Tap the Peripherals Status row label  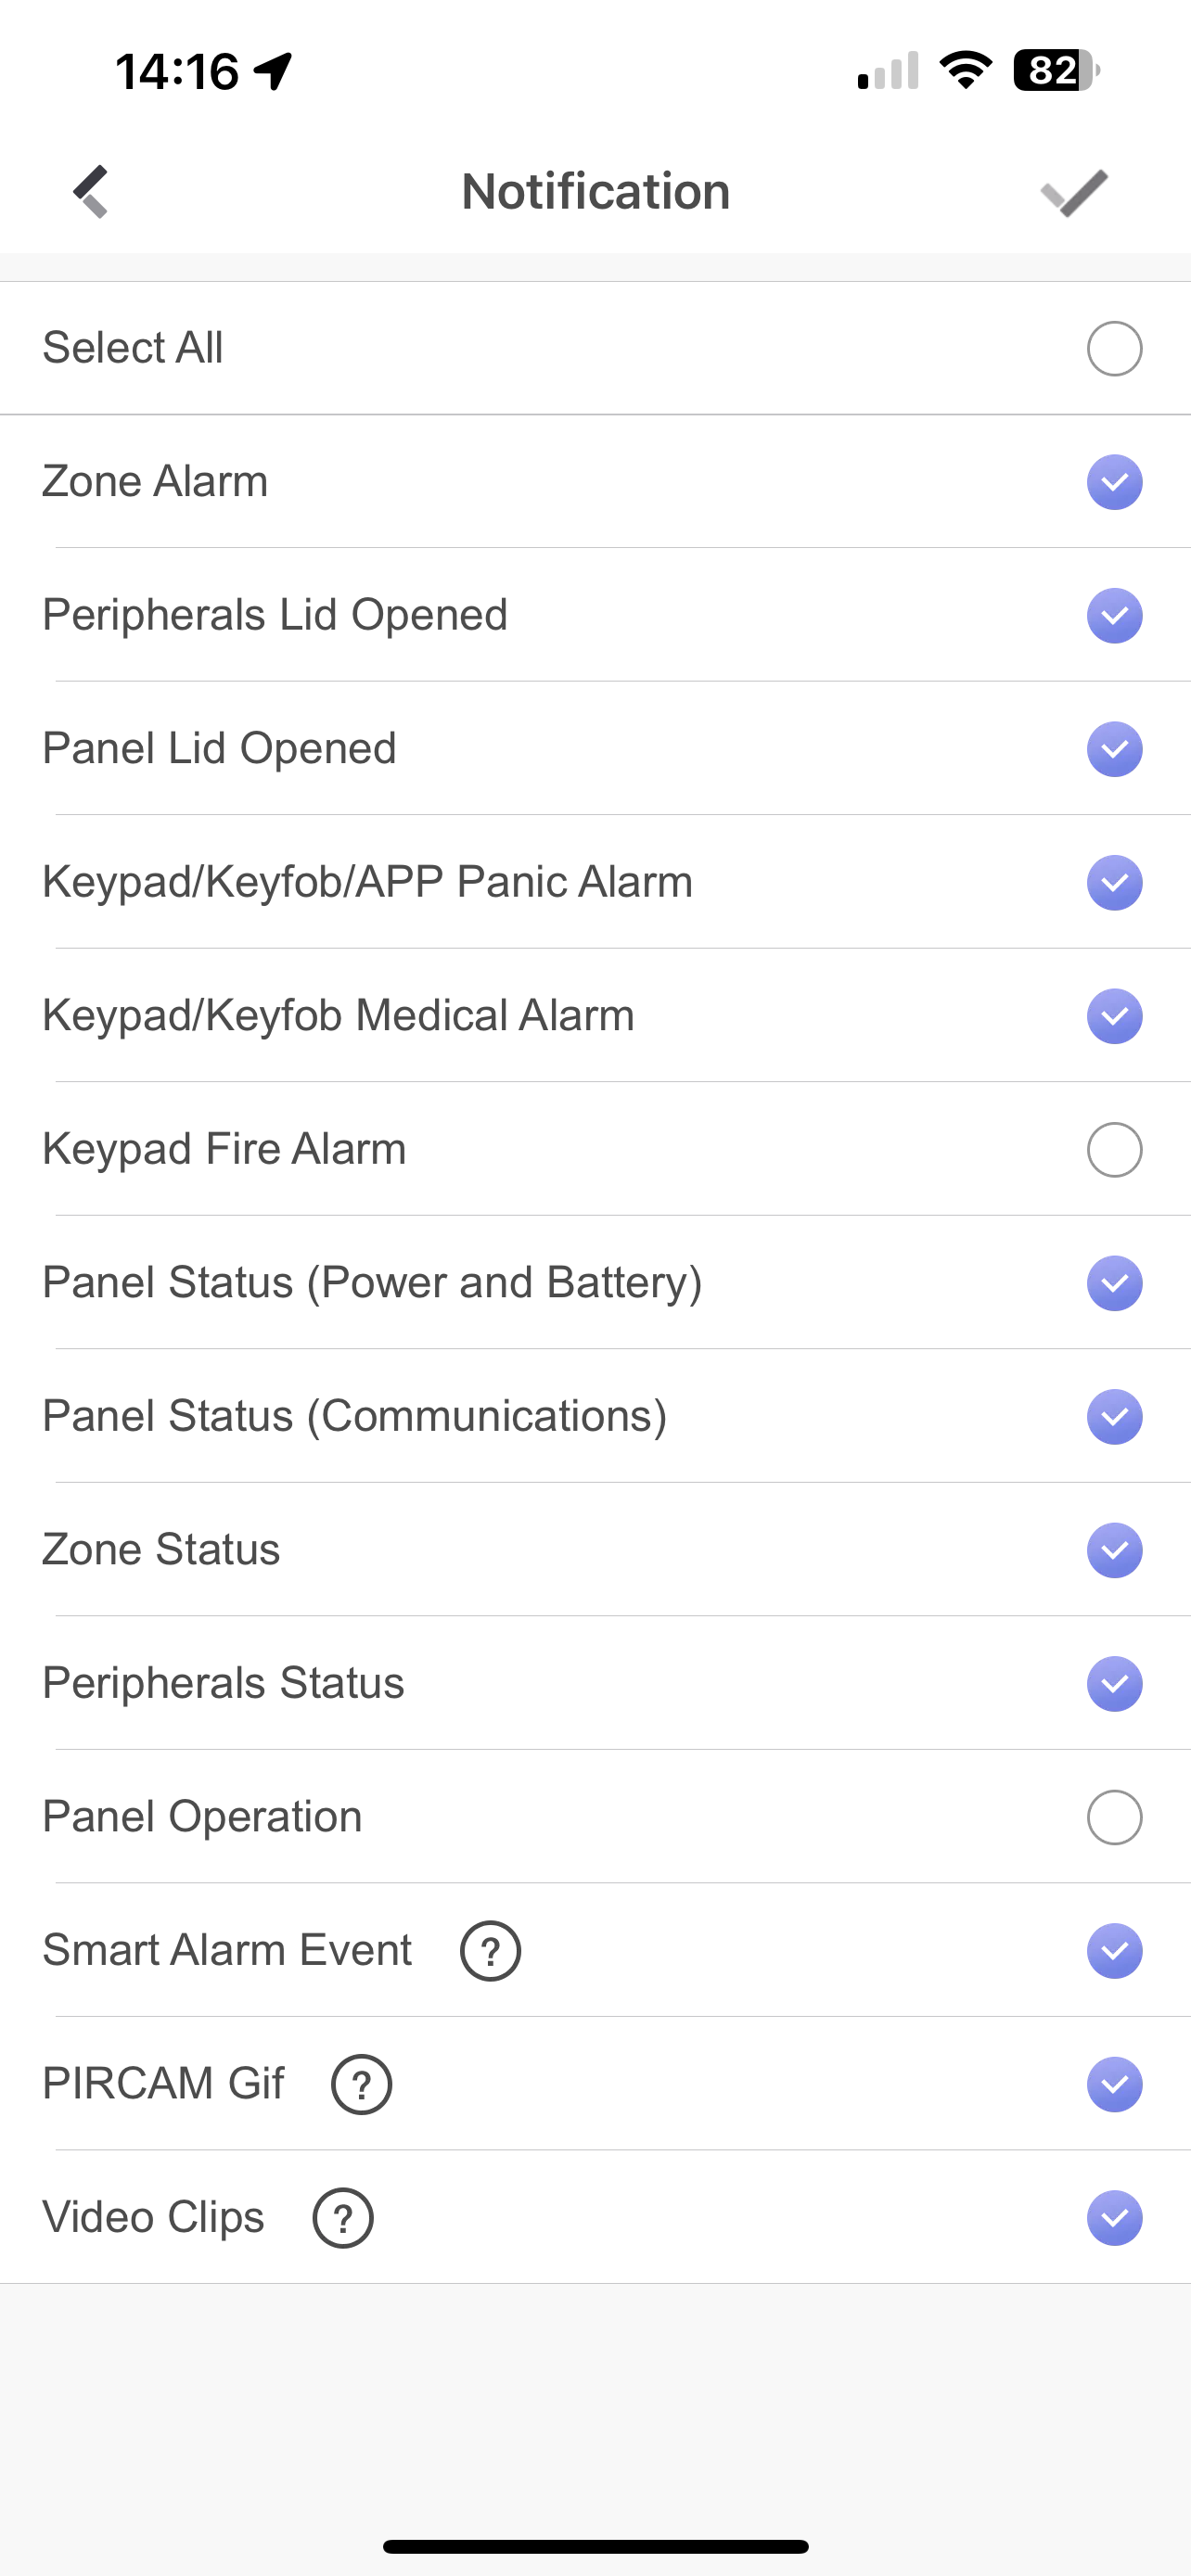(223, 1683)
